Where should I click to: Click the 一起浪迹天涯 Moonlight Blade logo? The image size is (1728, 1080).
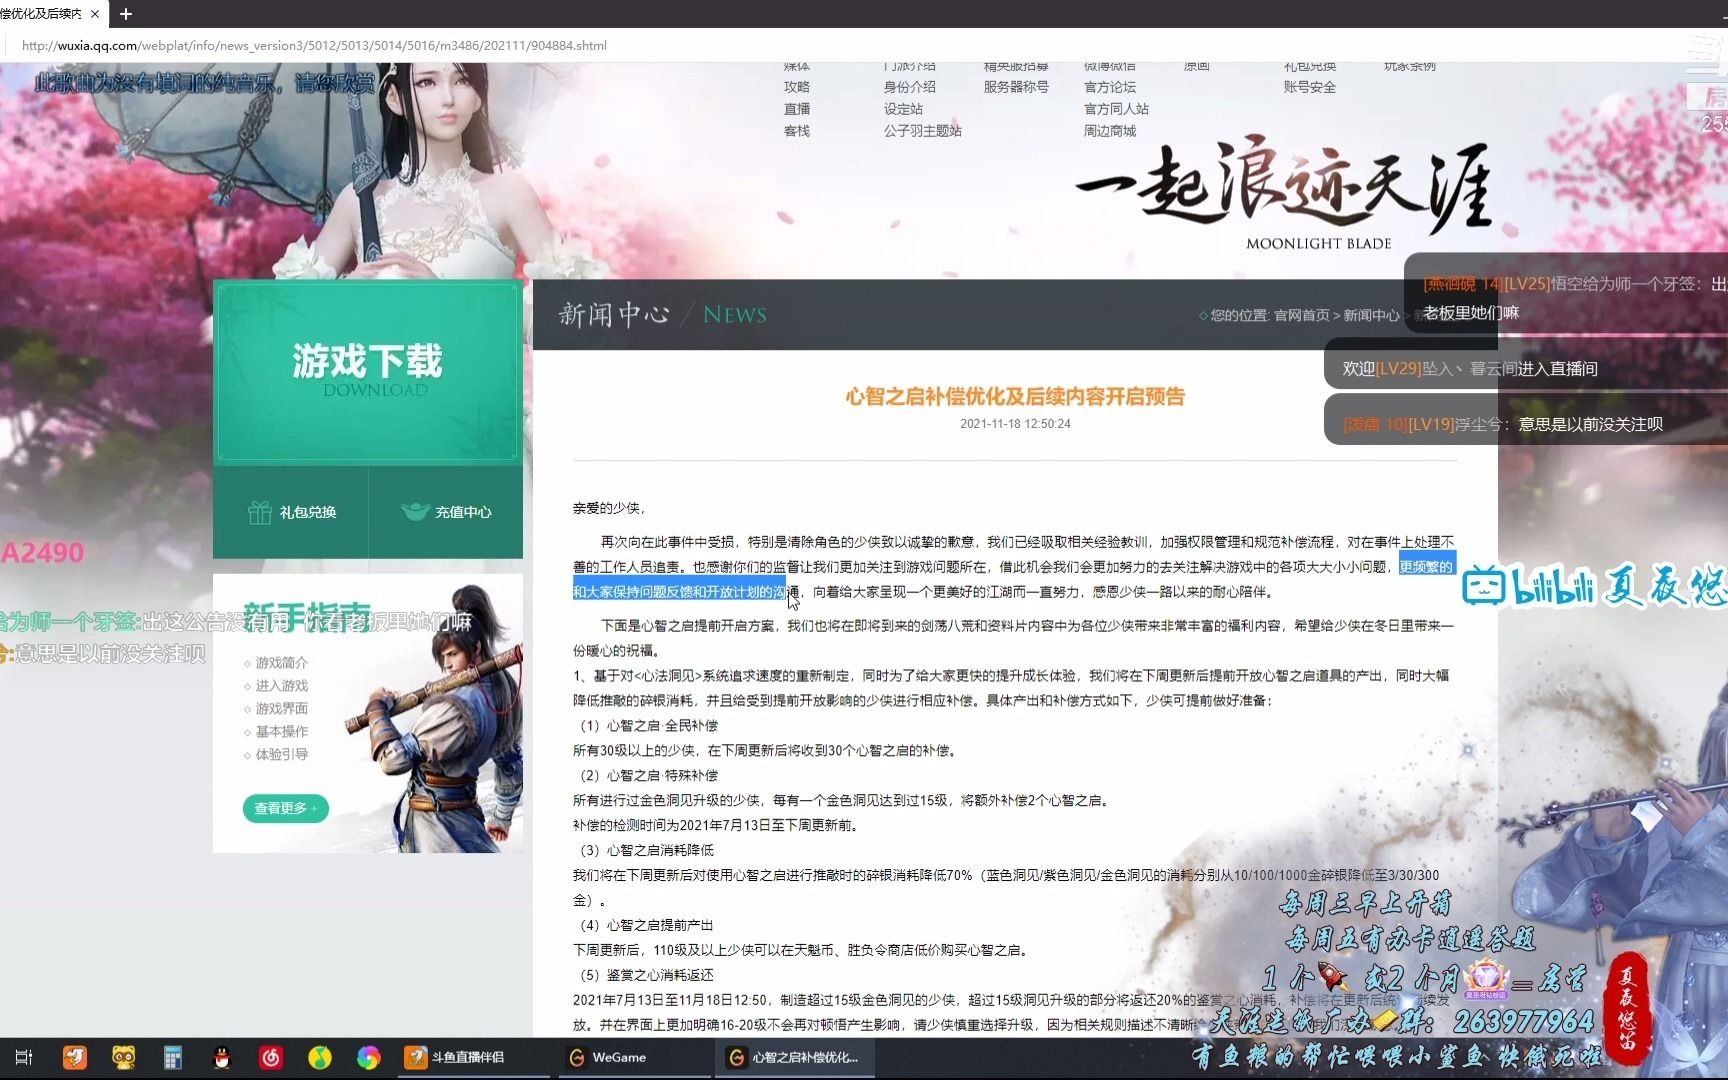point(1284,195)
